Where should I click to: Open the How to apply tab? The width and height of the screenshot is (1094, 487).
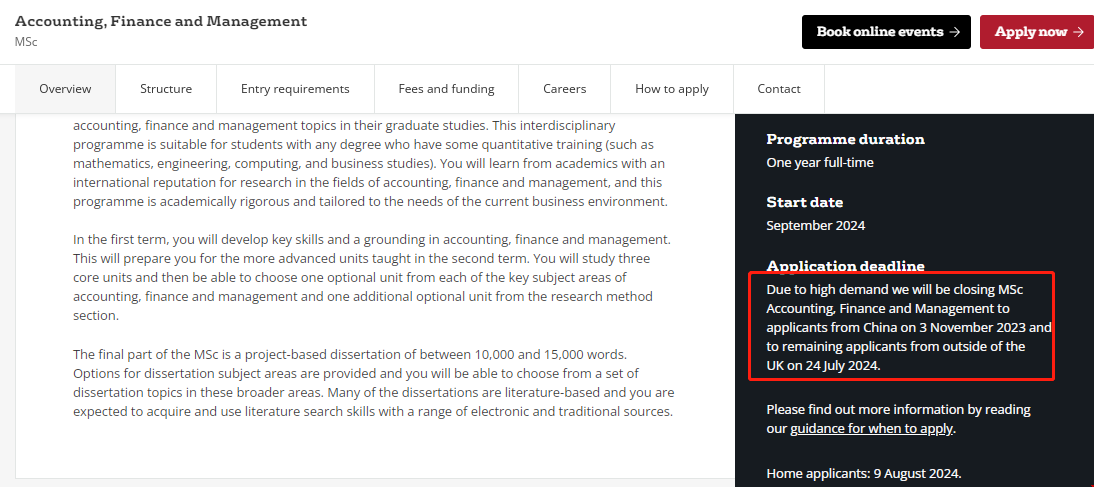[672, 89]
